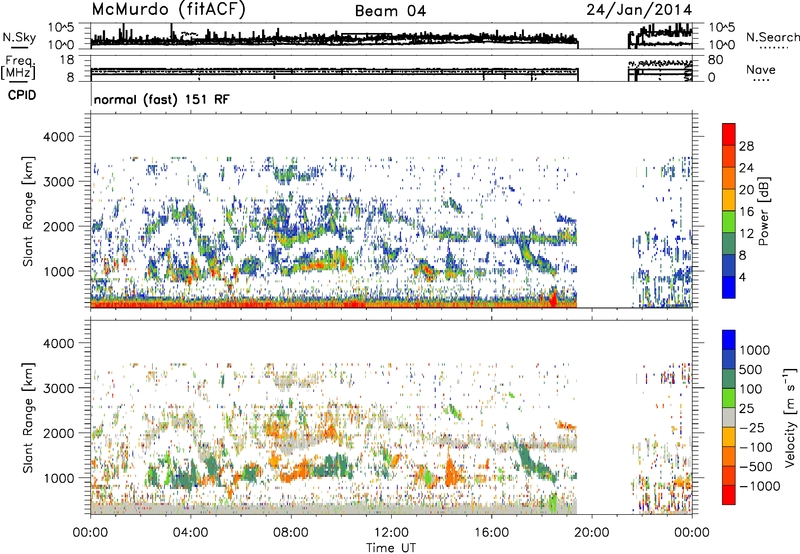Image resolution: width=800 pixels, height=554 pixels.
Task: Click the '12' value on power colorbar
Action: [746, 234]
